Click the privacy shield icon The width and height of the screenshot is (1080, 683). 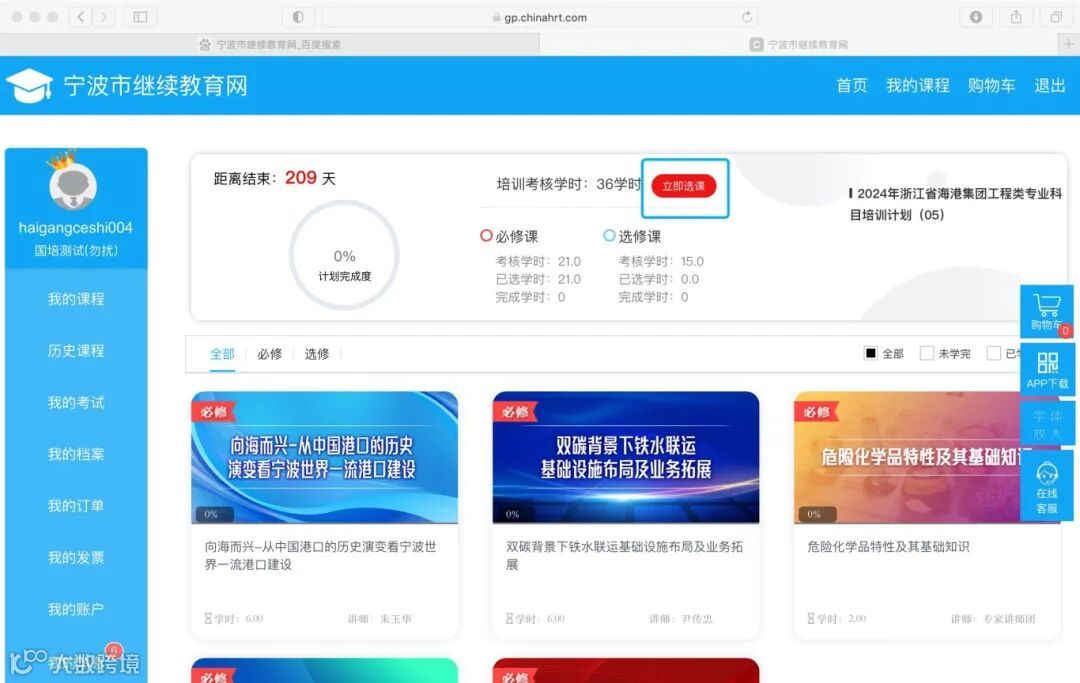tap(298, 17)
